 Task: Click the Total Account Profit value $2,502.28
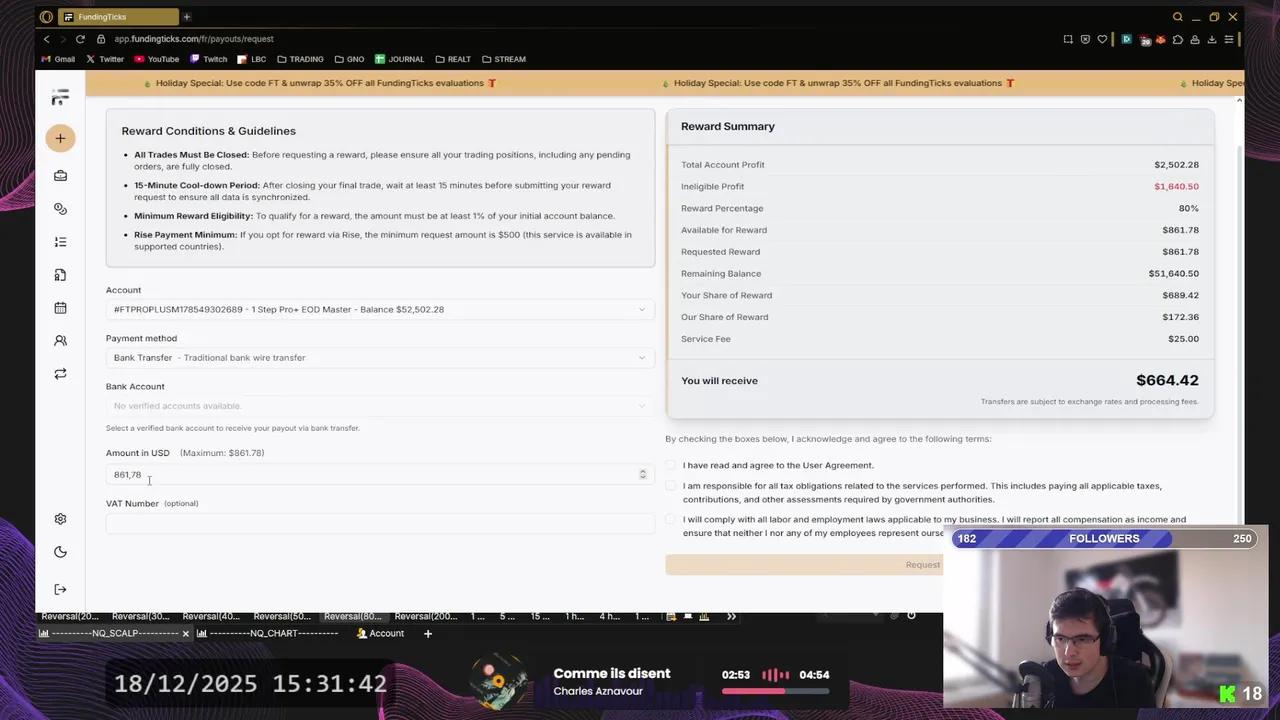1176,164
